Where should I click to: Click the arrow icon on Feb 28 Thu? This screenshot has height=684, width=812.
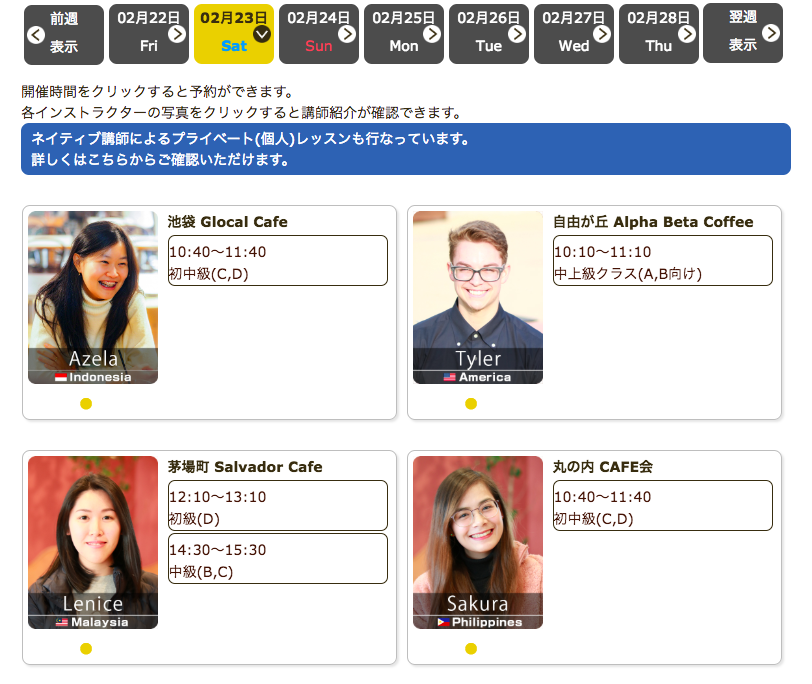[687, 34]
